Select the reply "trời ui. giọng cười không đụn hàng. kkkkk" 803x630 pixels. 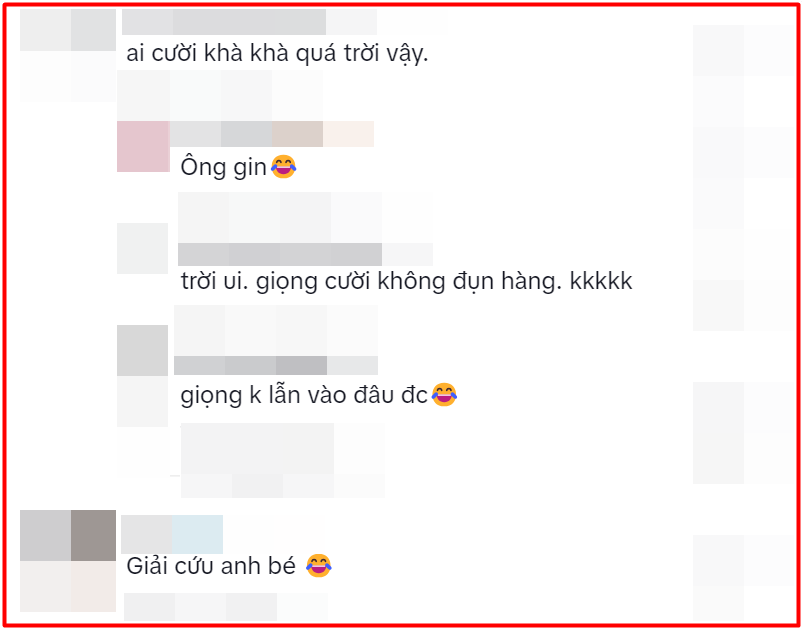(407, 282)
